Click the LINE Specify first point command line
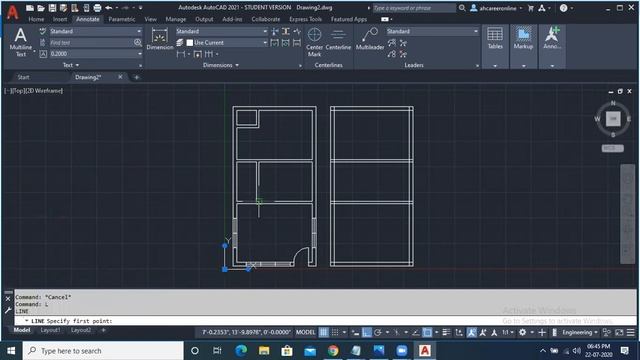Screen dimensions: 640x360 point(325,321)
